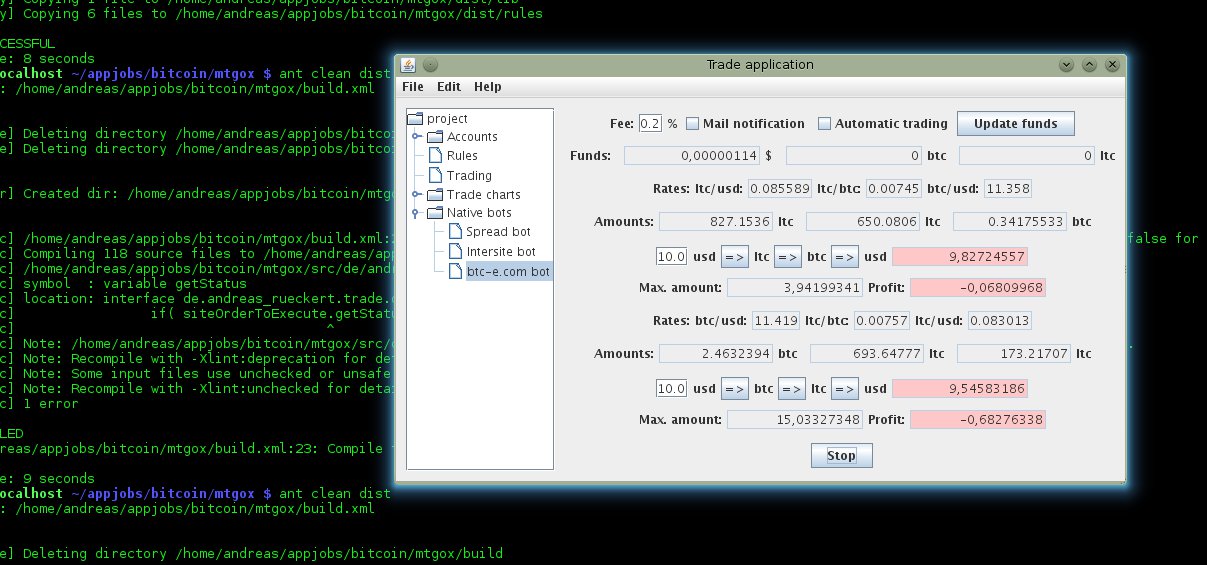Enable the Automatic trading checkbox
The height and width of the screenshot is (565, 1207).
pyautogui.click(x=825, y=124)
